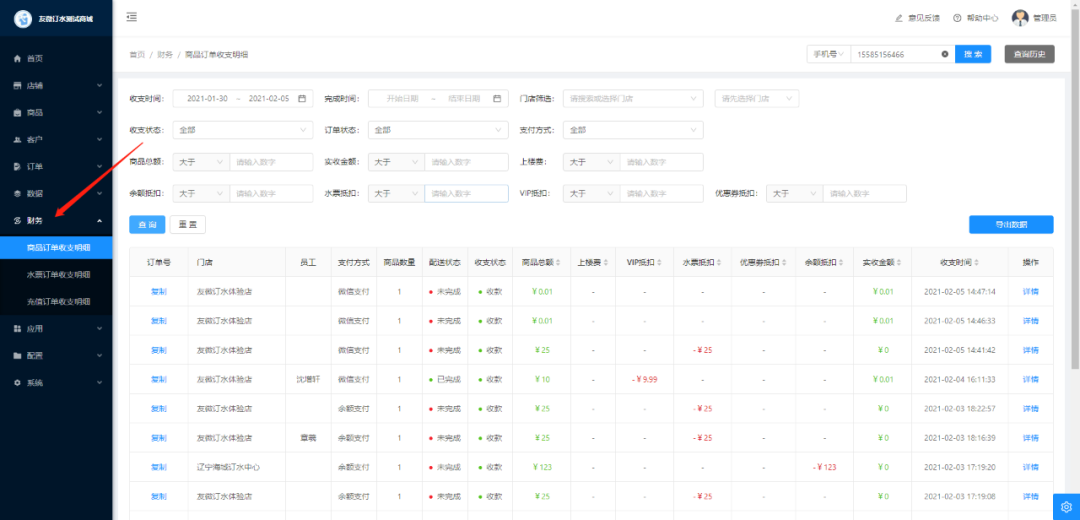Open the 支付方式 dropdown
This screenshot has height=520, width=1080.
(x=633, y=129)
